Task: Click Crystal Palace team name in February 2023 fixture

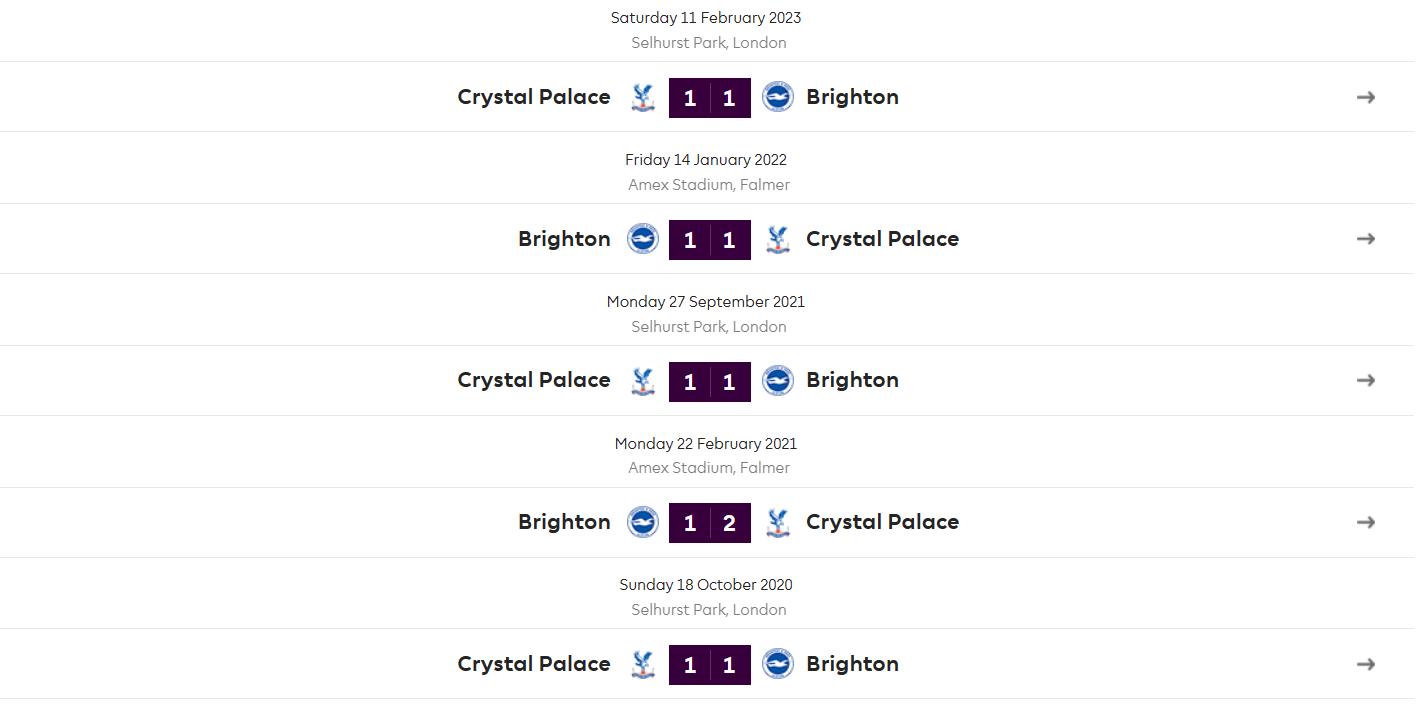Action: (x=534, y=97)
